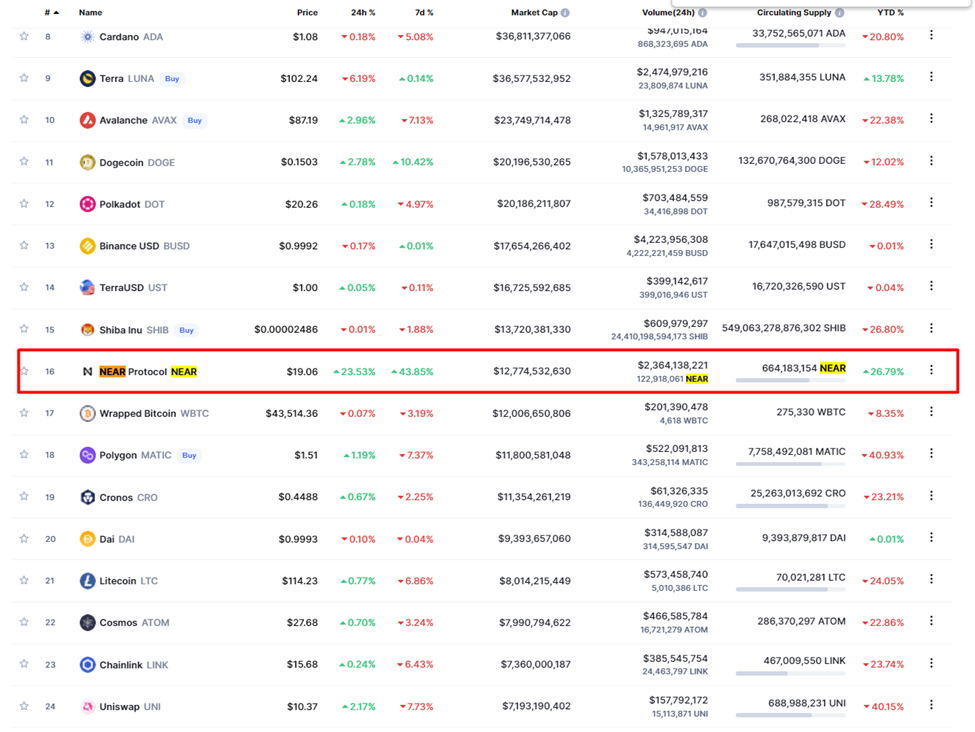The width and height of the screenshot is (975, 732).
Task: Toggle Binance USD watchlist star
Action: [x=24, y=245]
